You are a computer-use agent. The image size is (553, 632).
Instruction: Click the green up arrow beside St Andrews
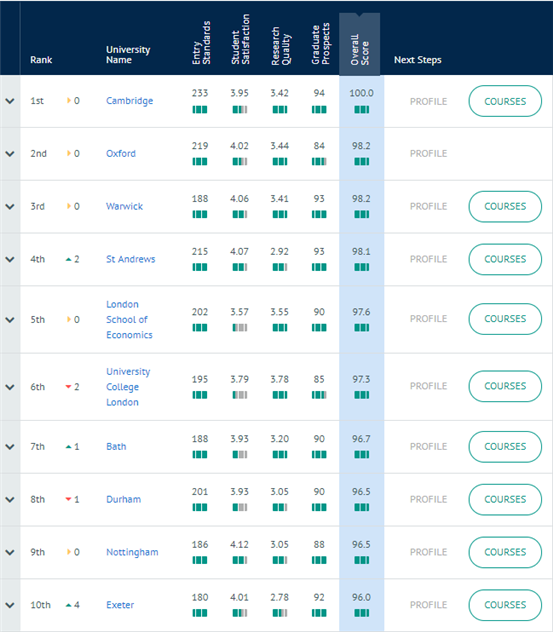(69, 260)
